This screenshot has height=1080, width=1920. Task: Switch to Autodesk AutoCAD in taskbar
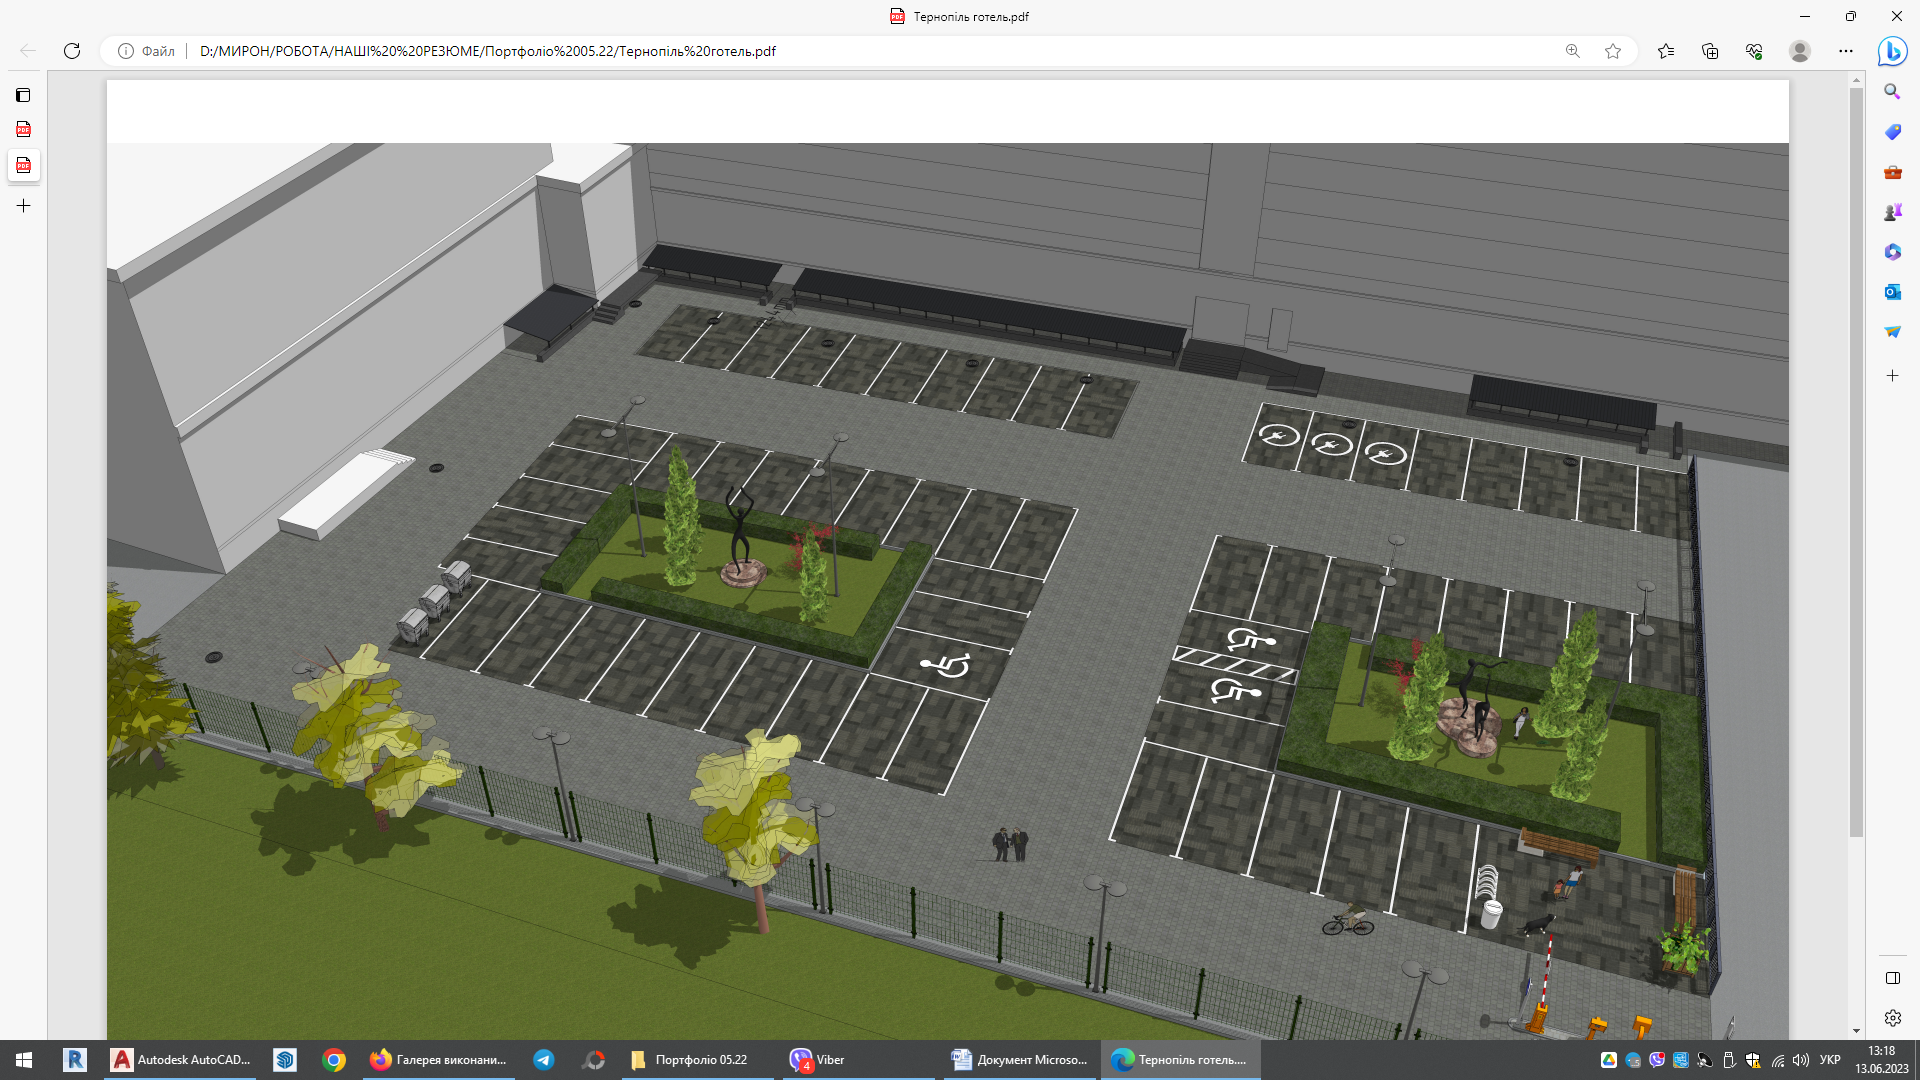[x=181, y=1060]
